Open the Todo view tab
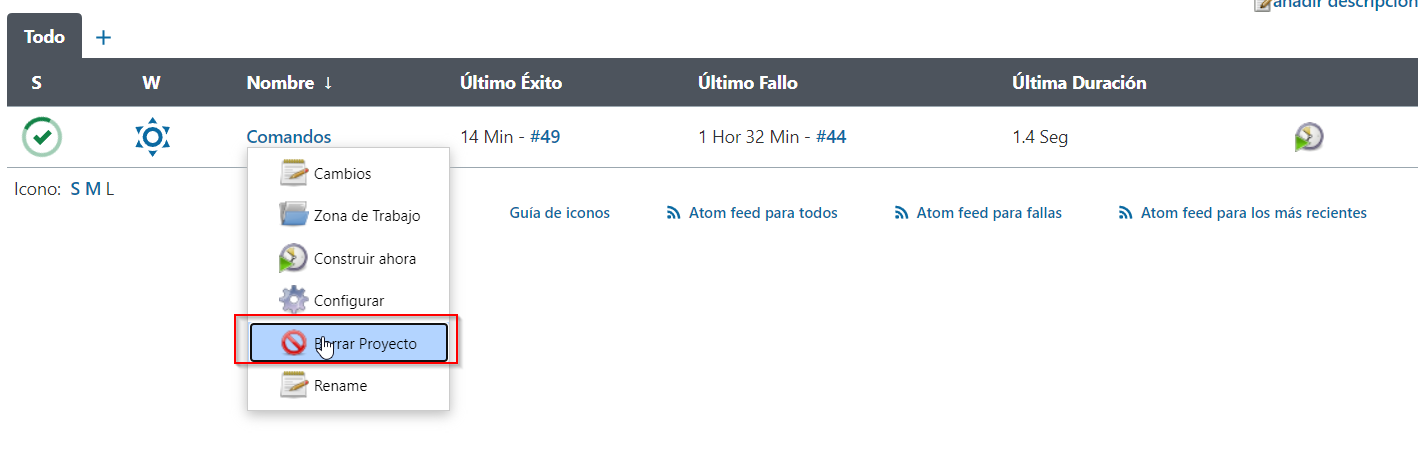The height and width of the screenshot is (449, 1422). pyautogui.click(x=44, y=37)
